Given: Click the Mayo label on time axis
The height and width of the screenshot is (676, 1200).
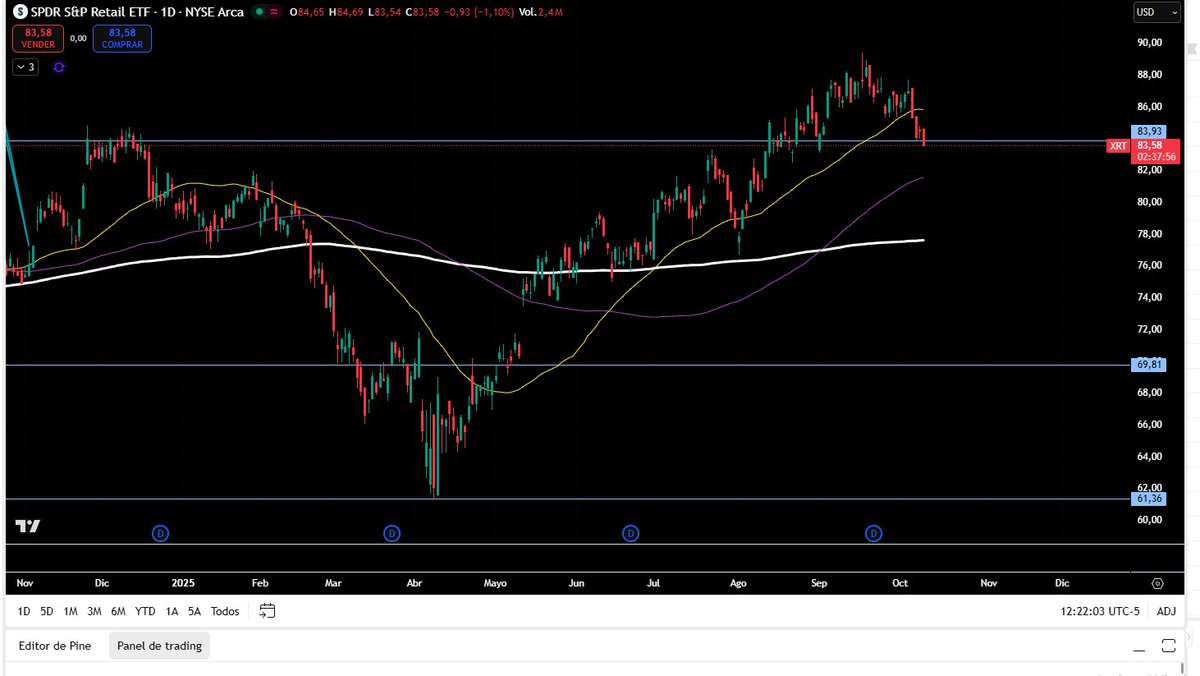Looking at the screenshot, I should click(496, 582).
